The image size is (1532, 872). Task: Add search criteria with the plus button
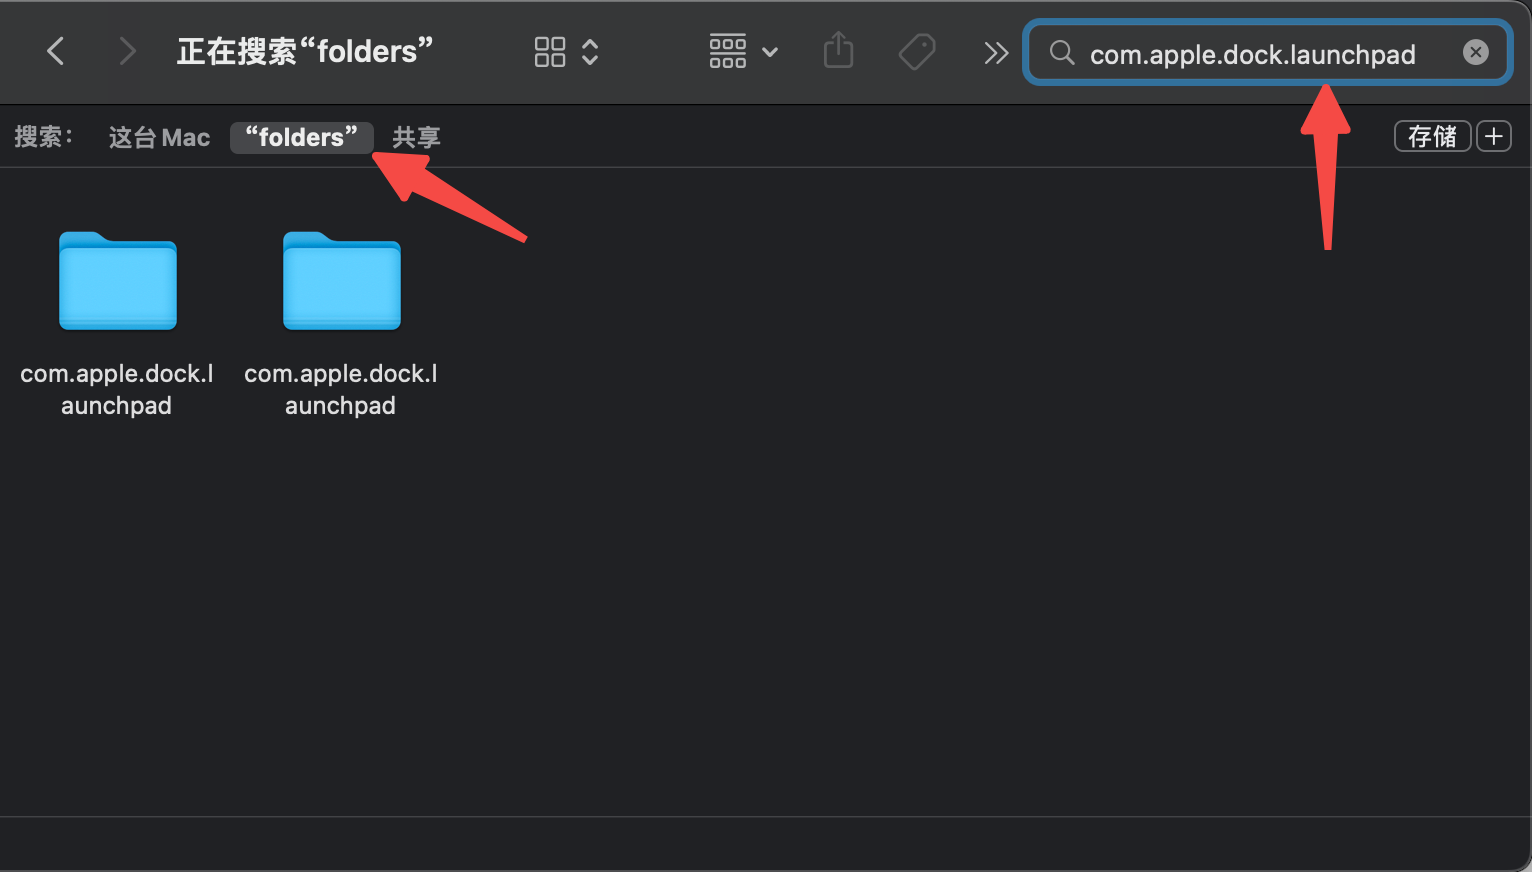coord(1494,136)
